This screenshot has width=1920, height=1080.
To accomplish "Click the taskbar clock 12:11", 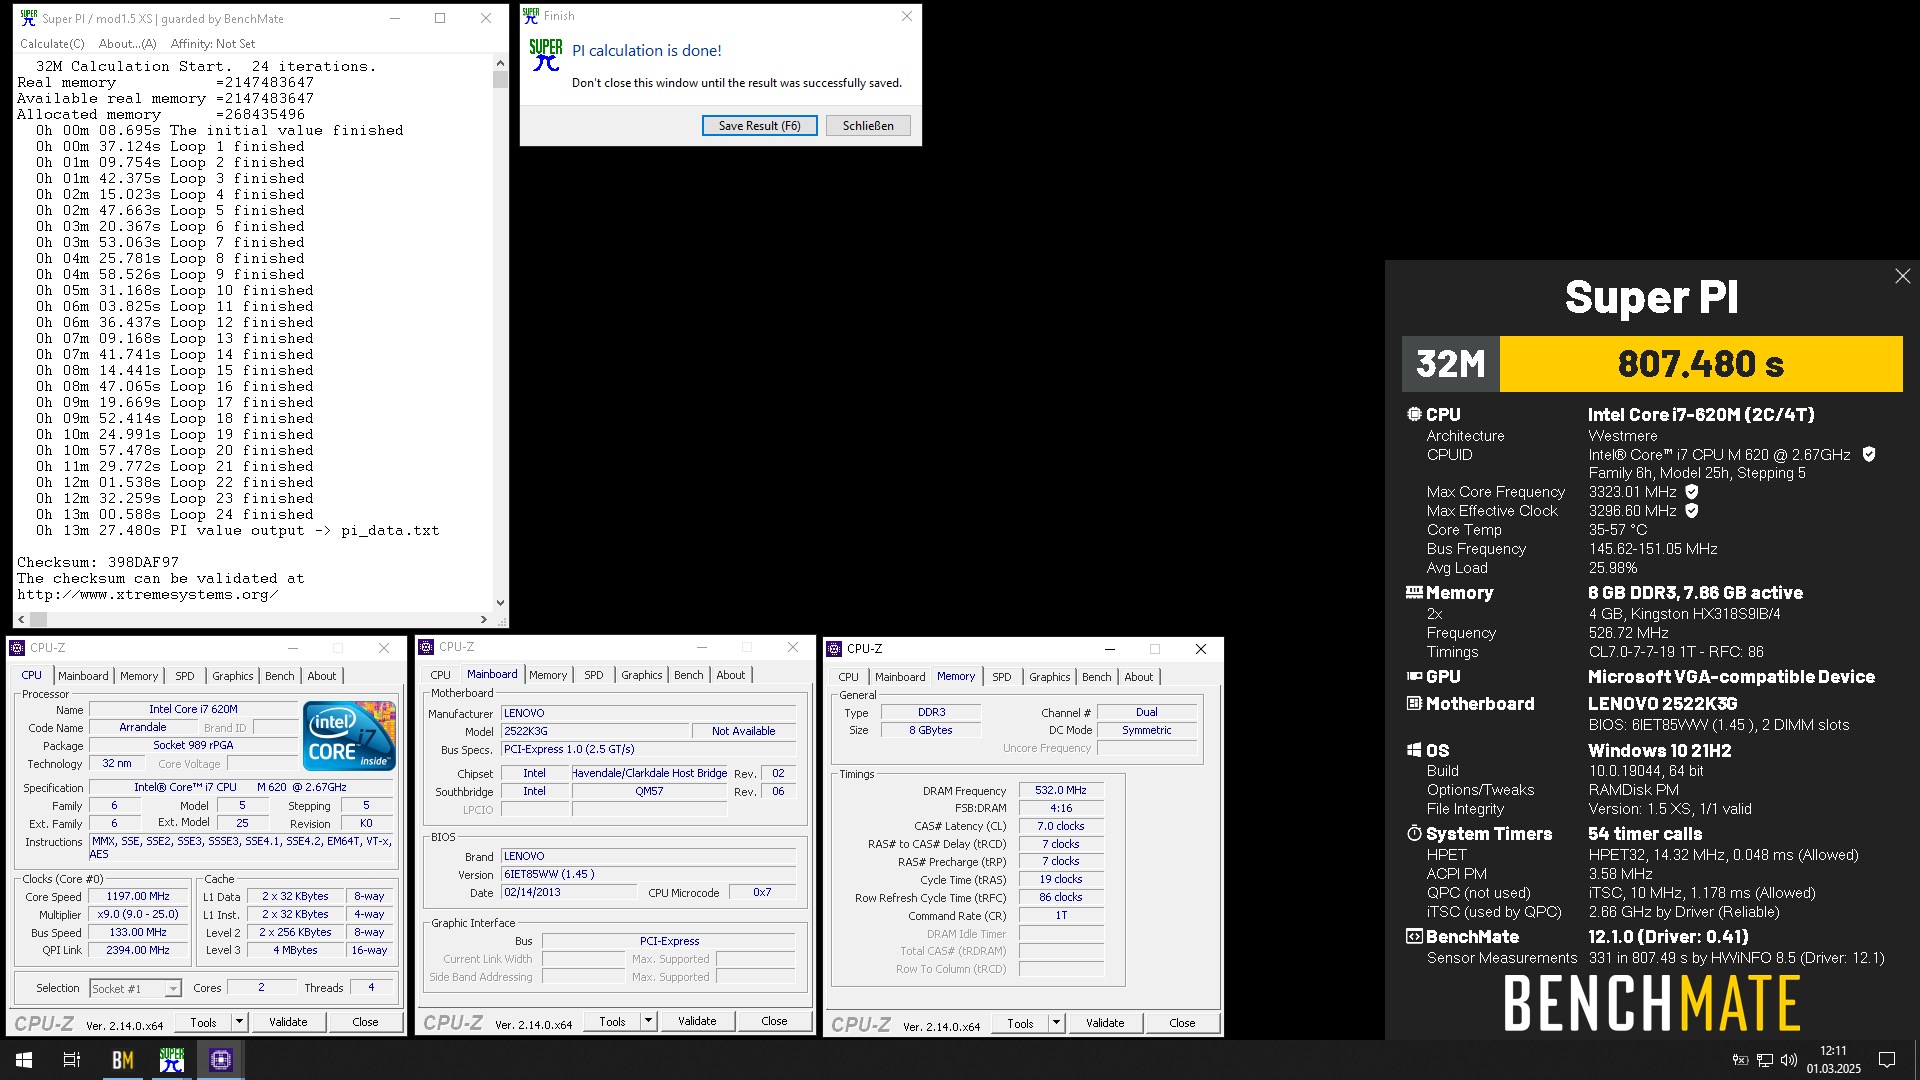I will 1833,1051.
